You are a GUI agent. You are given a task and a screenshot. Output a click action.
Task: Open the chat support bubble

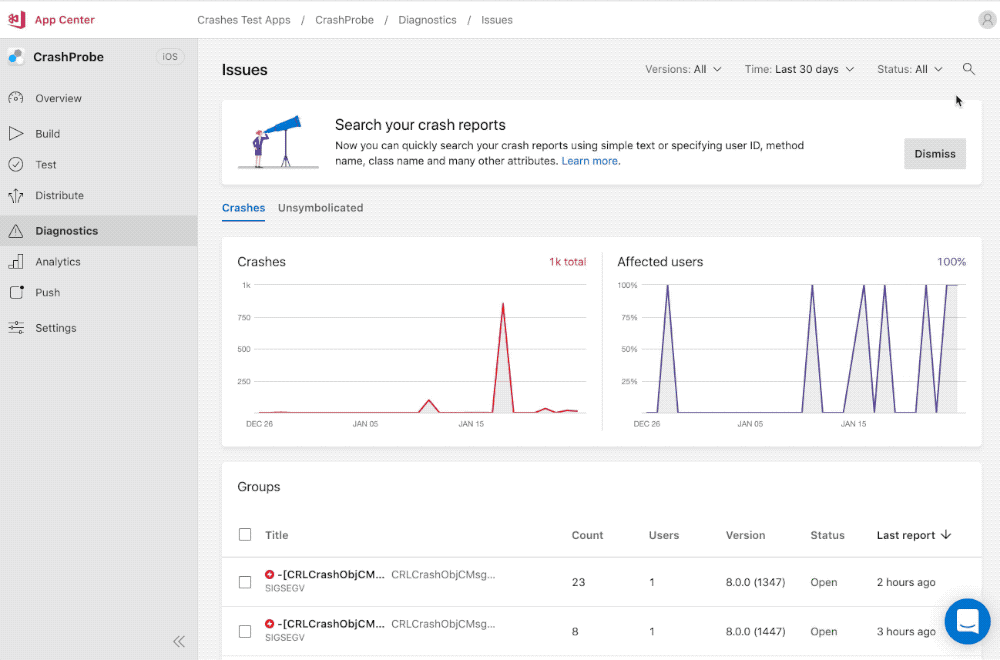[x=967, y=621]
